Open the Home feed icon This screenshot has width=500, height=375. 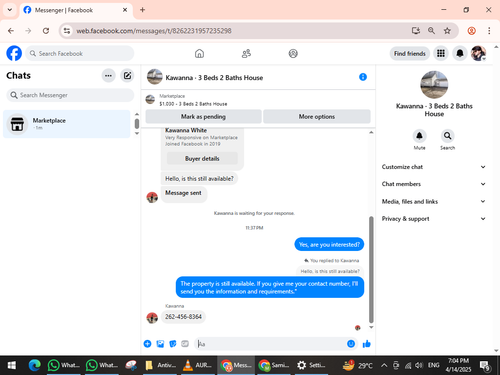pos(199,53)
